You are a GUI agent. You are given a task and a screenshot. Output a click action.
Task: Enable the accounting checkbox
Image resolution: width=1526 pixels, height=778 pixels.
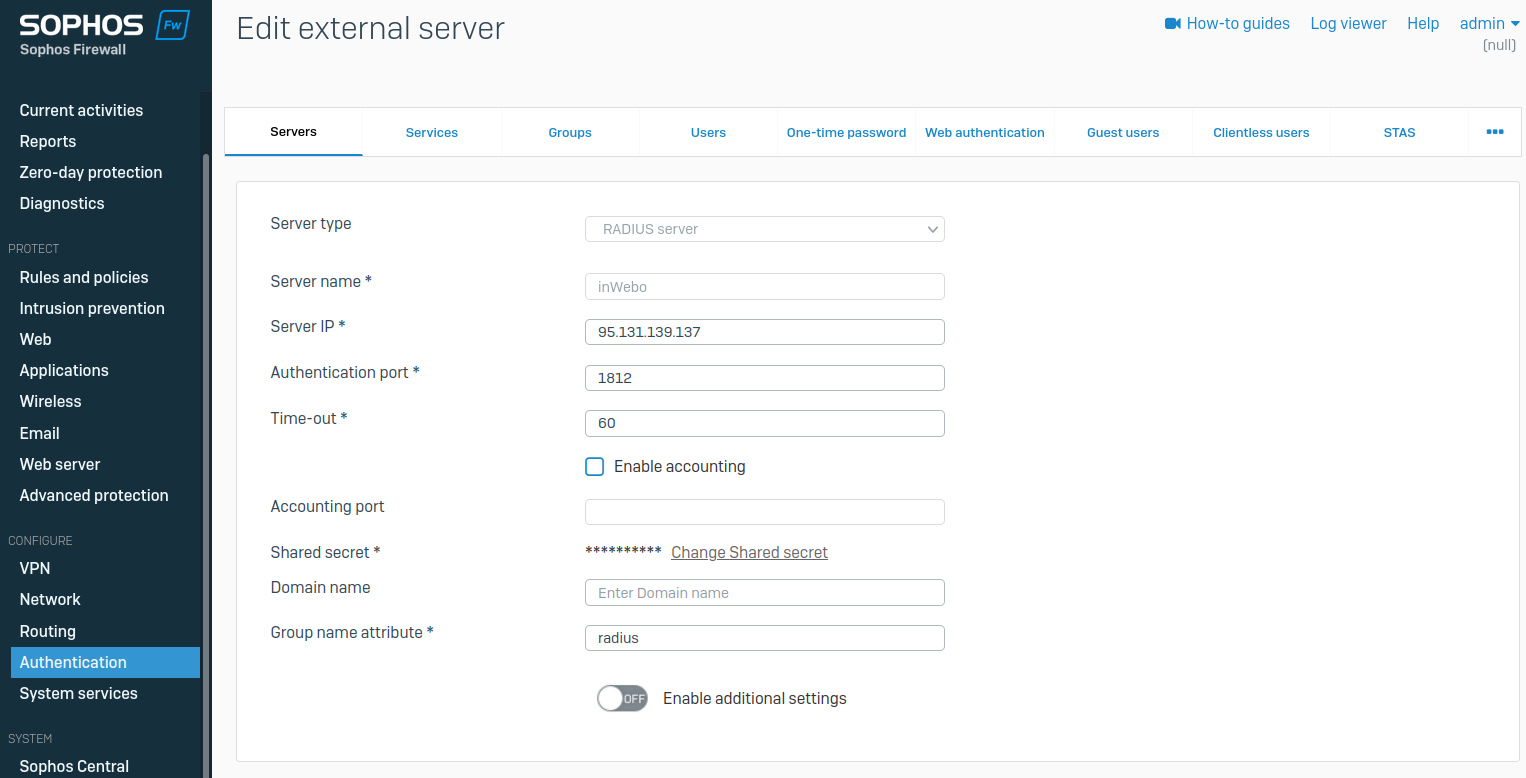tap(594, 466)
